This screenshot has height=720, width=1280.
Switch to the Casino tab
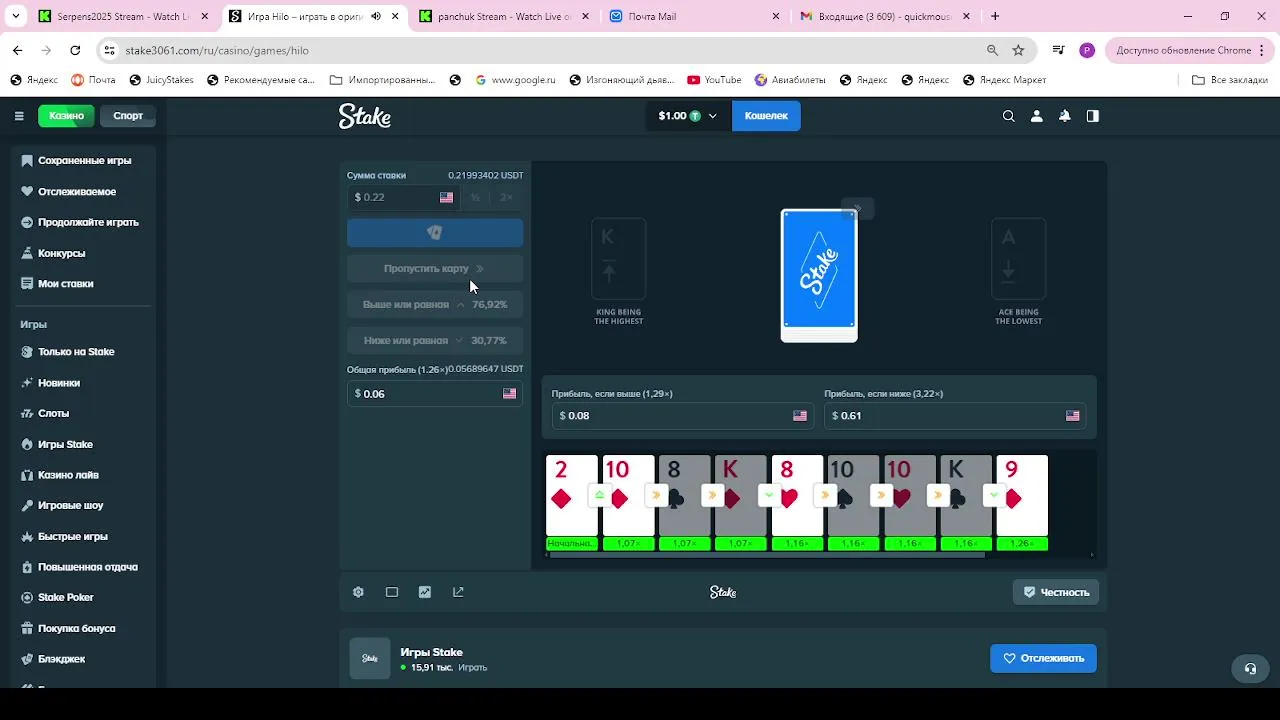(x=67, y=116)
